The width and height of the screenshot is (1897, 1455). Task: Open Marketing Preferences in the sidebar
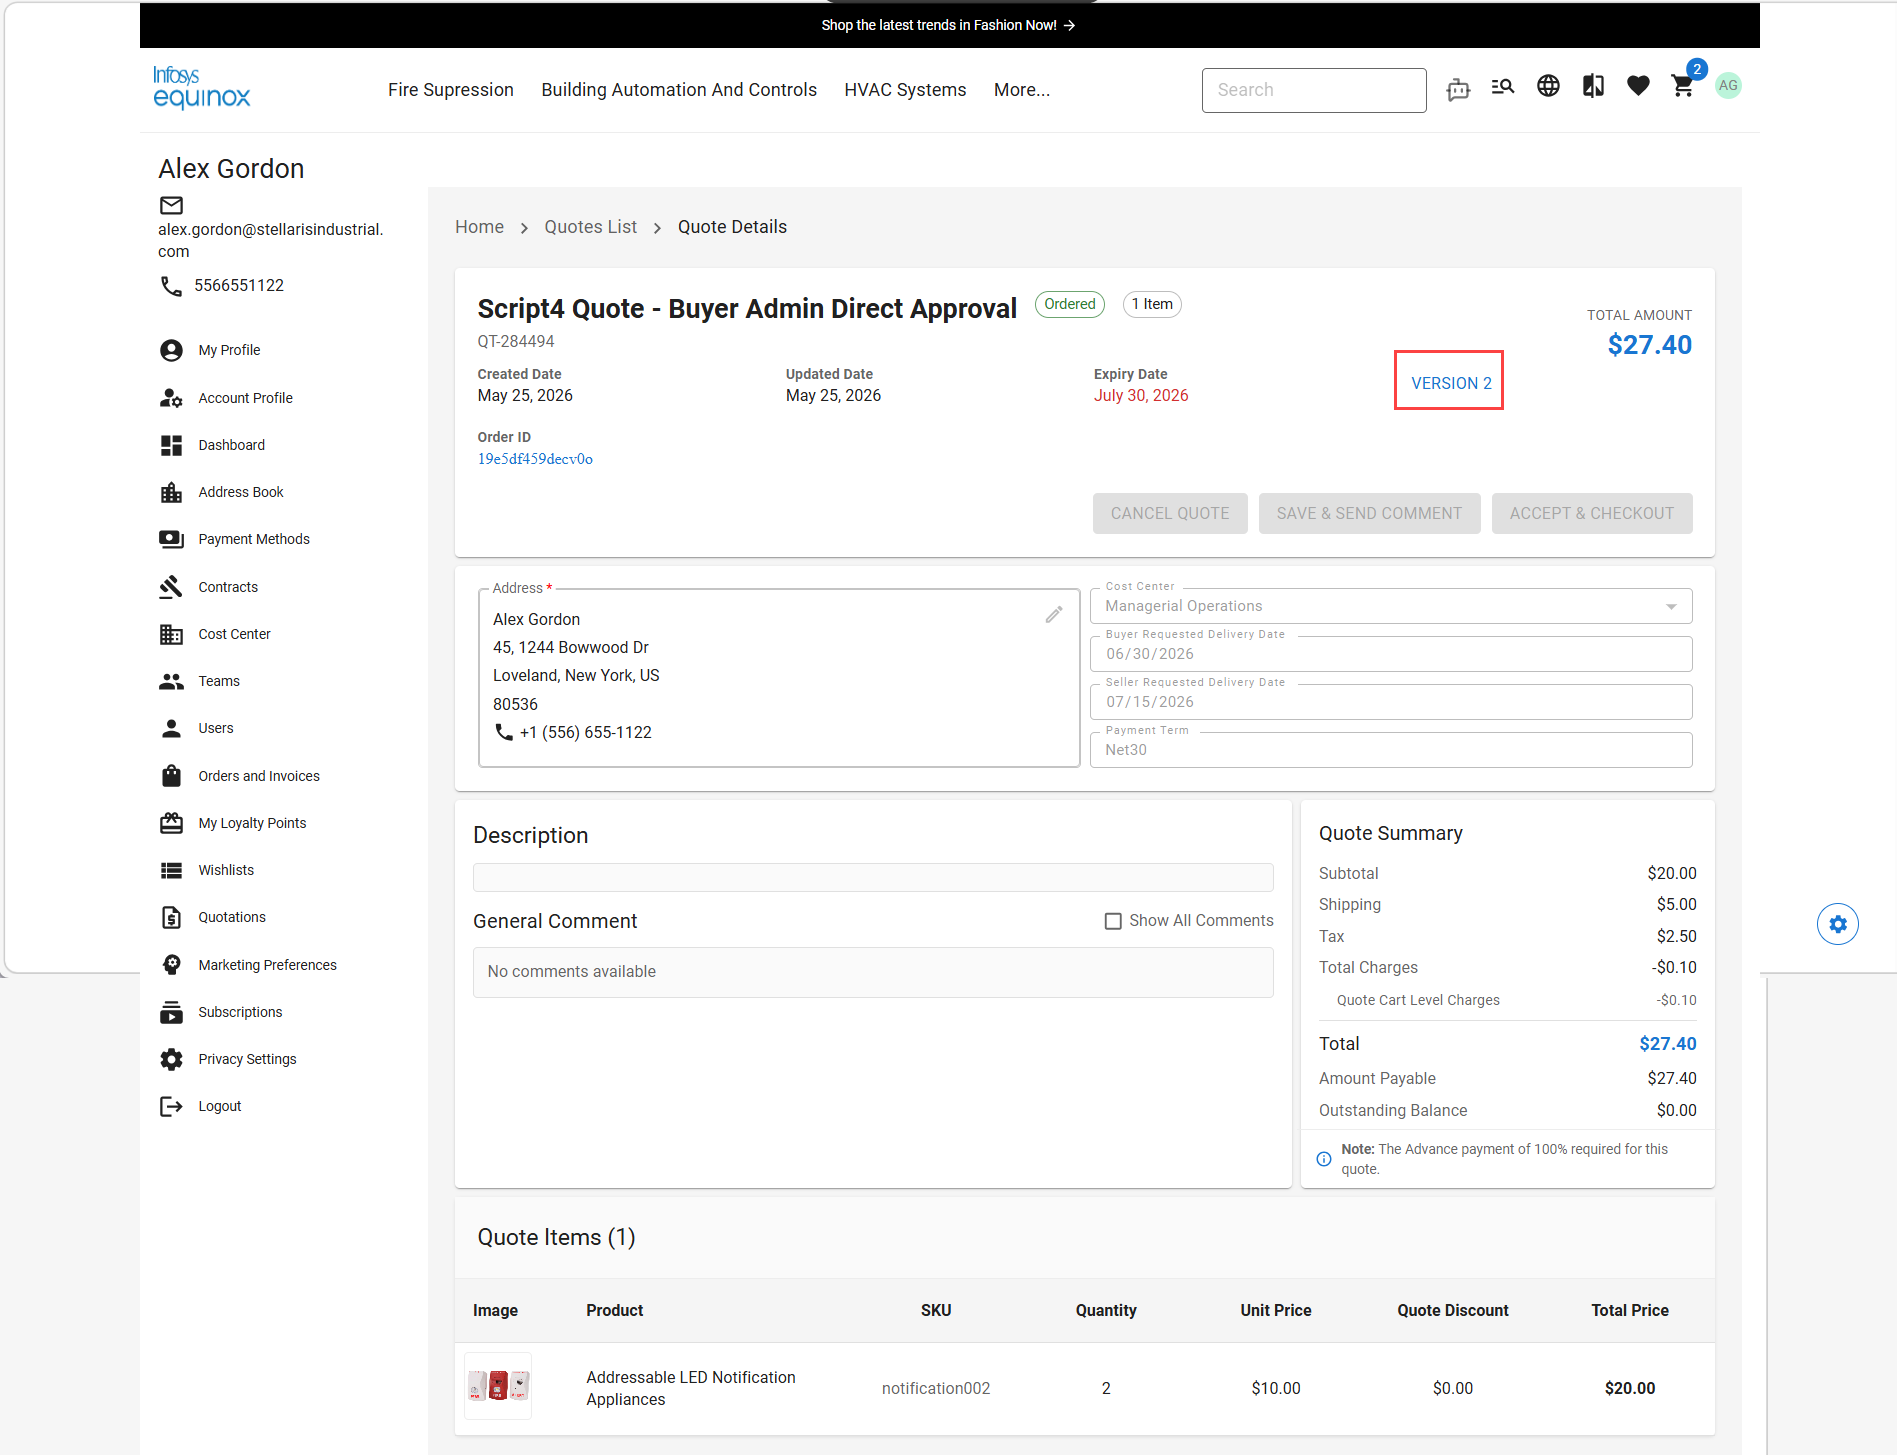(x=267, y=965)
